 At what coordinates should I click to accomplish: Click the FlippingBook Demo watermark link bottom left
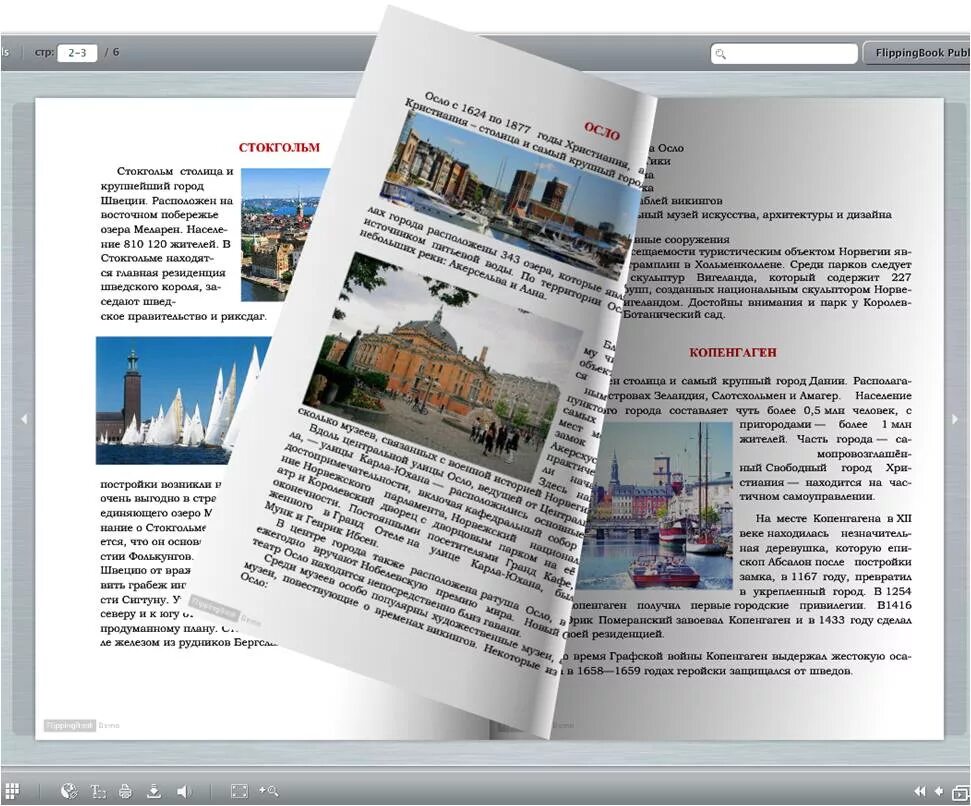pos(82,726)
